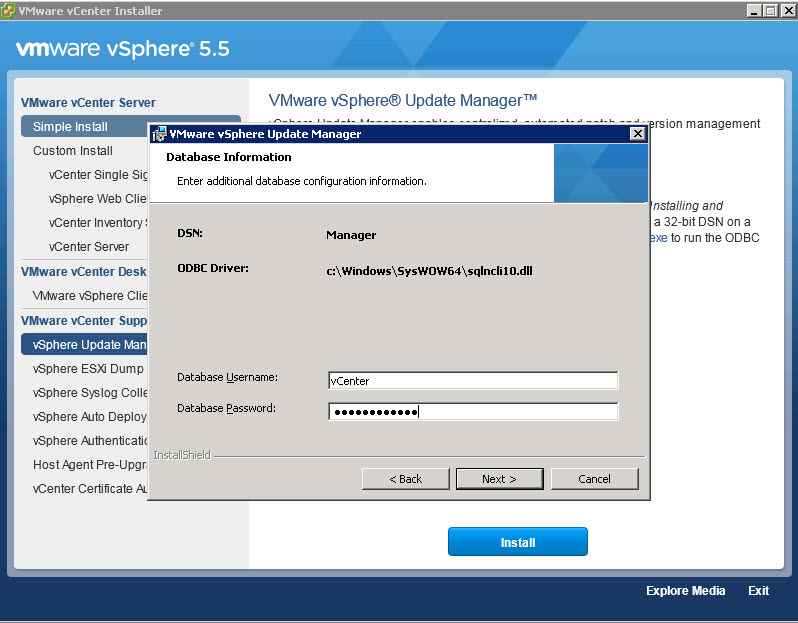Click 'VMware vSphere Update Manager' page title

pos(403,100)
